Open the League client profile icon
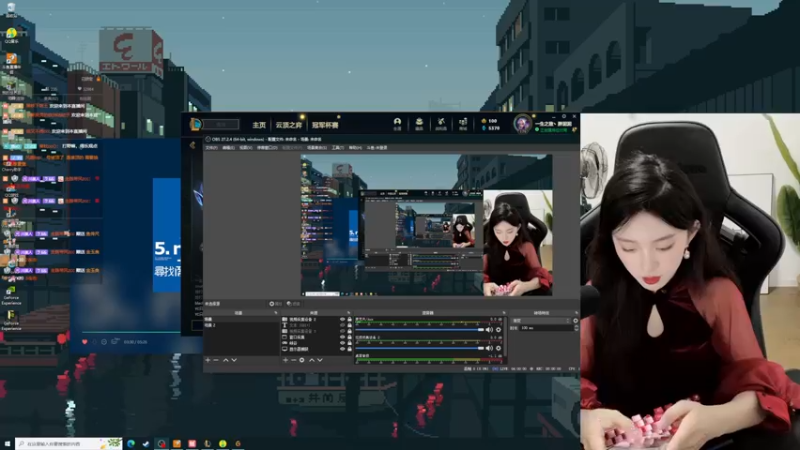800x450 pixels. point(397,123)
